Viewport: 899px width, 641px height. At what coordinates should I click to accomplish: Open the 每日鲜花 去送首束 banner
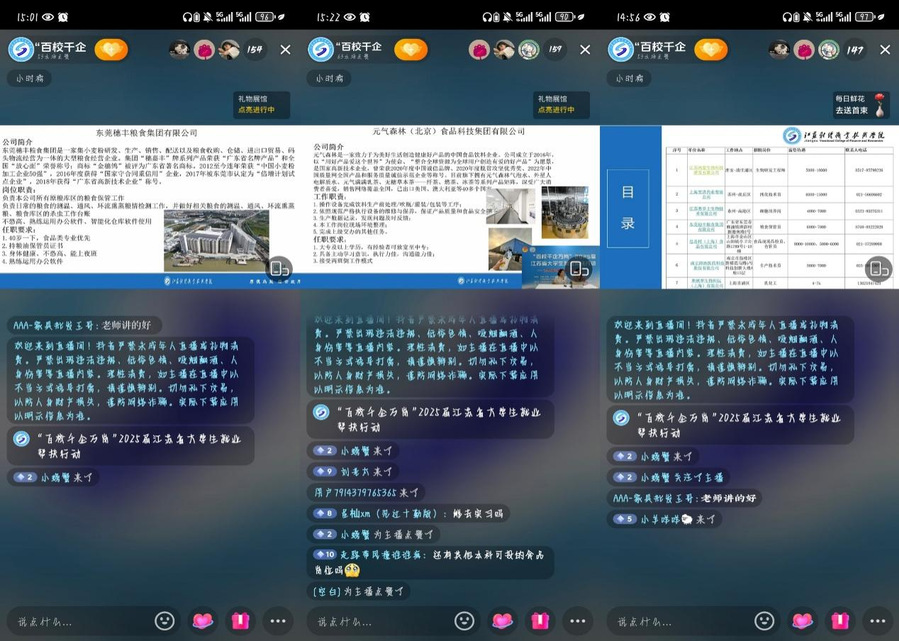861,104
